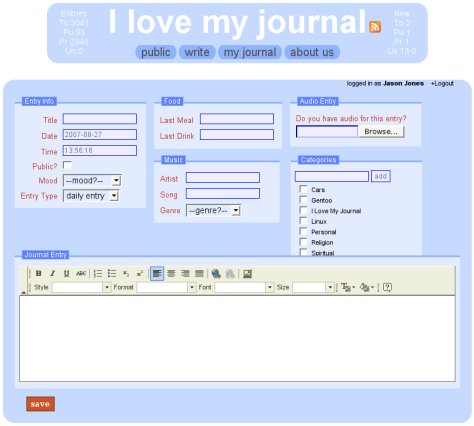The image size is (474, 426).
Task: Insert a bulleted list
Action: (112, 274)
